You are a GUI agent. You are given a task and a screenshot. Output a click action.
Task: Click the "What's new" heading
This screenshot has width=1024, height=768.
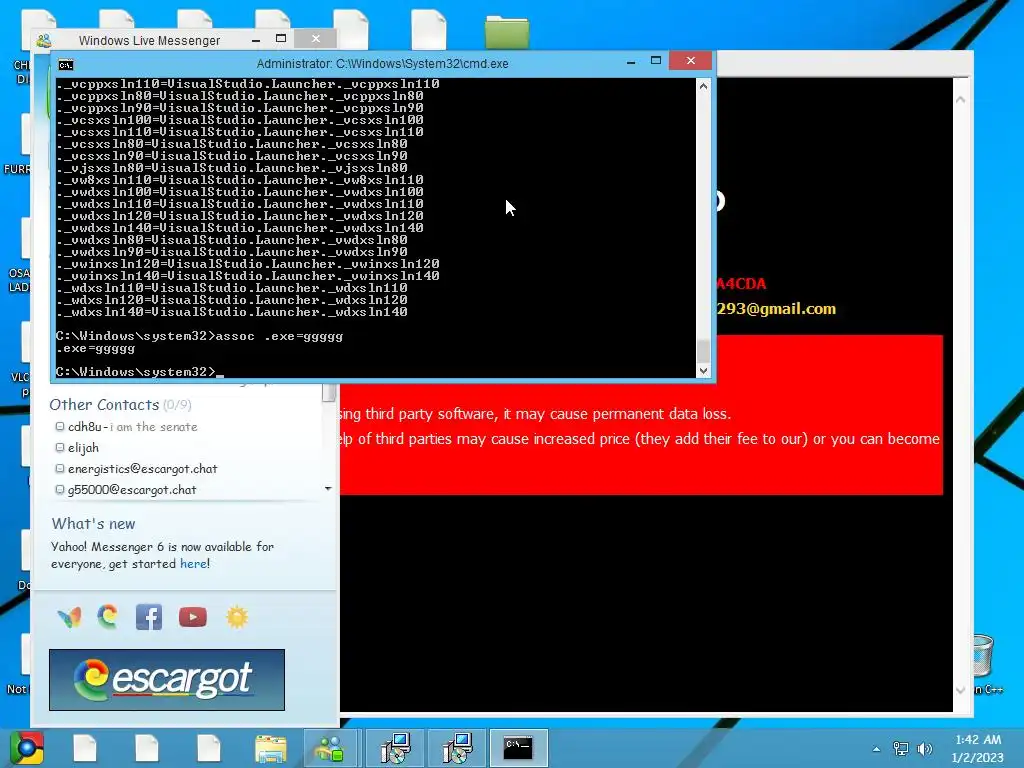93,524
